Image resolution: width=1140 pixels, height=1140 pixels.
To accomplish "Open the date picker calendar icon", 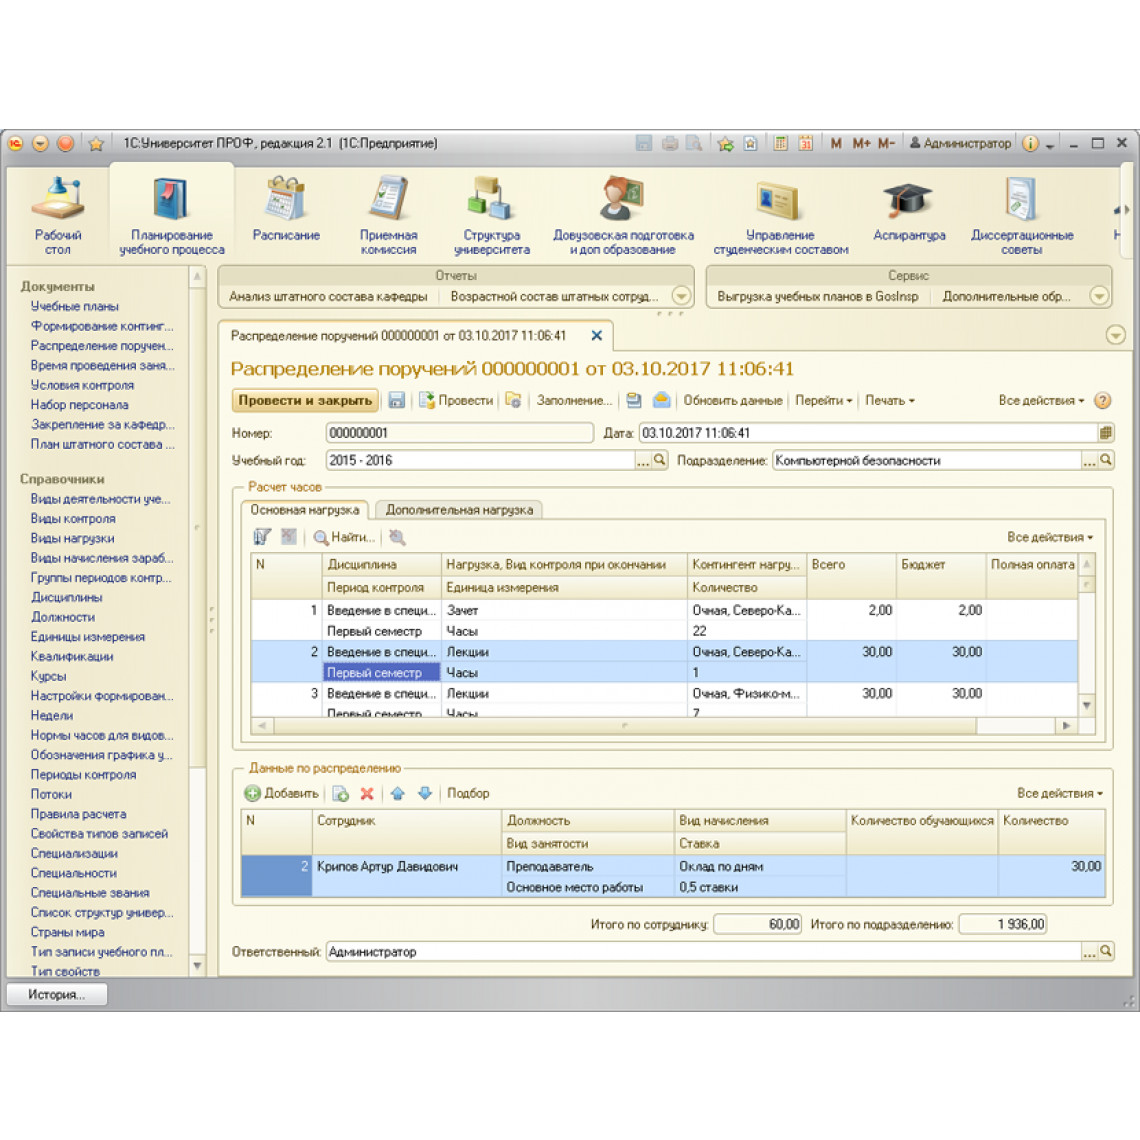I will [x=1105, y=433].
